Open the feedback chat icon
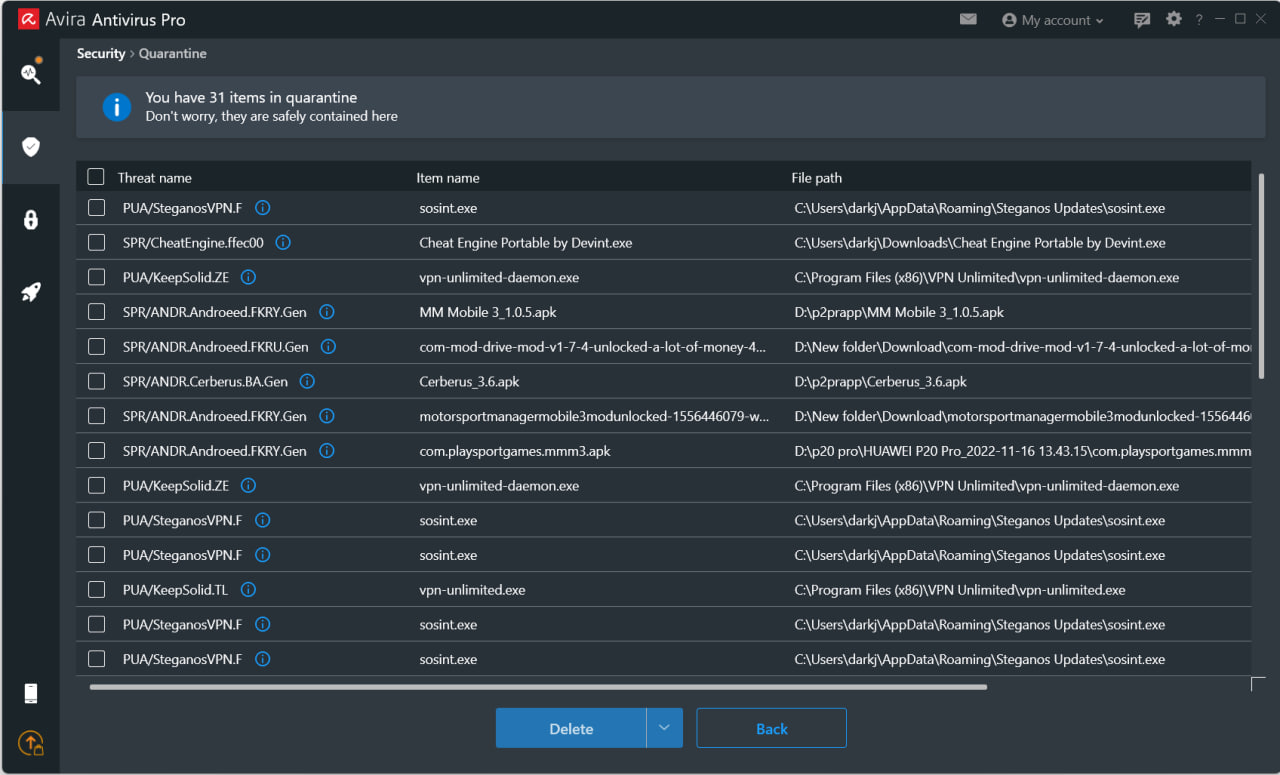 pyautogui.click(x=1142, y=20)
